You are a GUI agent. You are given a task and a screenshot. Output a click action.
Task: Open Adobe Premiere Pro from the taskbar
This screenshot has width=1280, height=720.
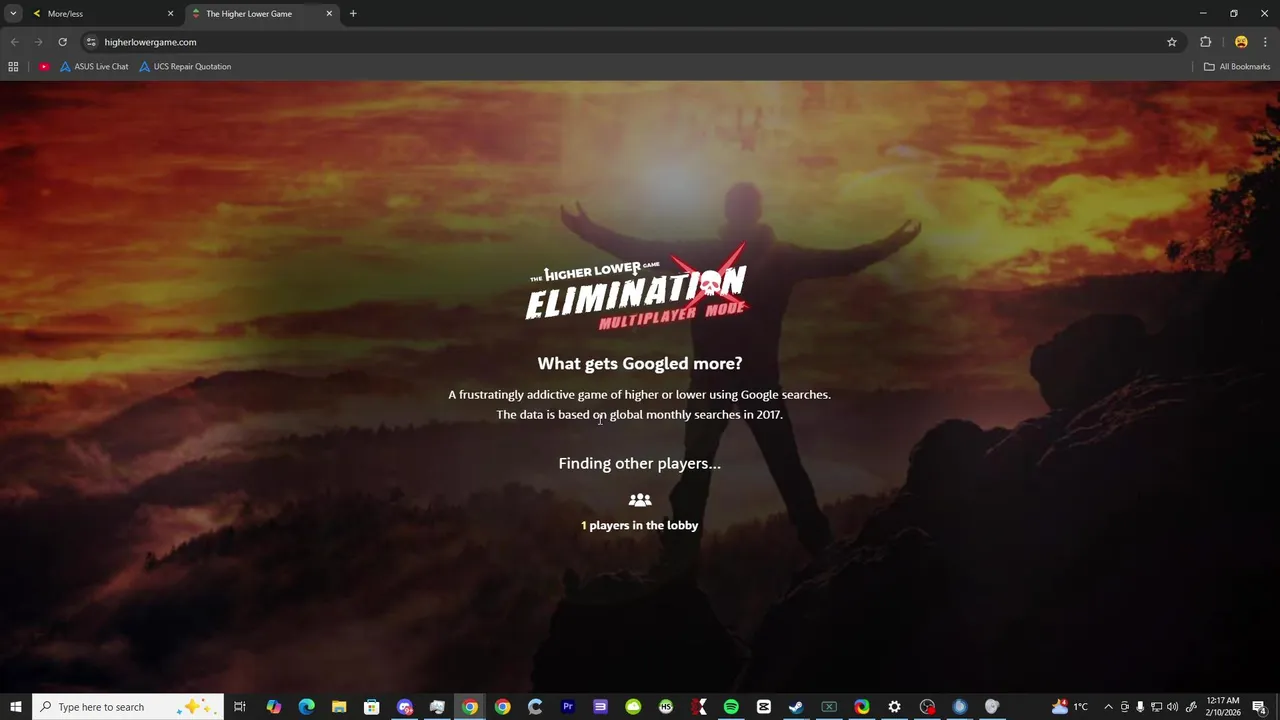[568, 707]
